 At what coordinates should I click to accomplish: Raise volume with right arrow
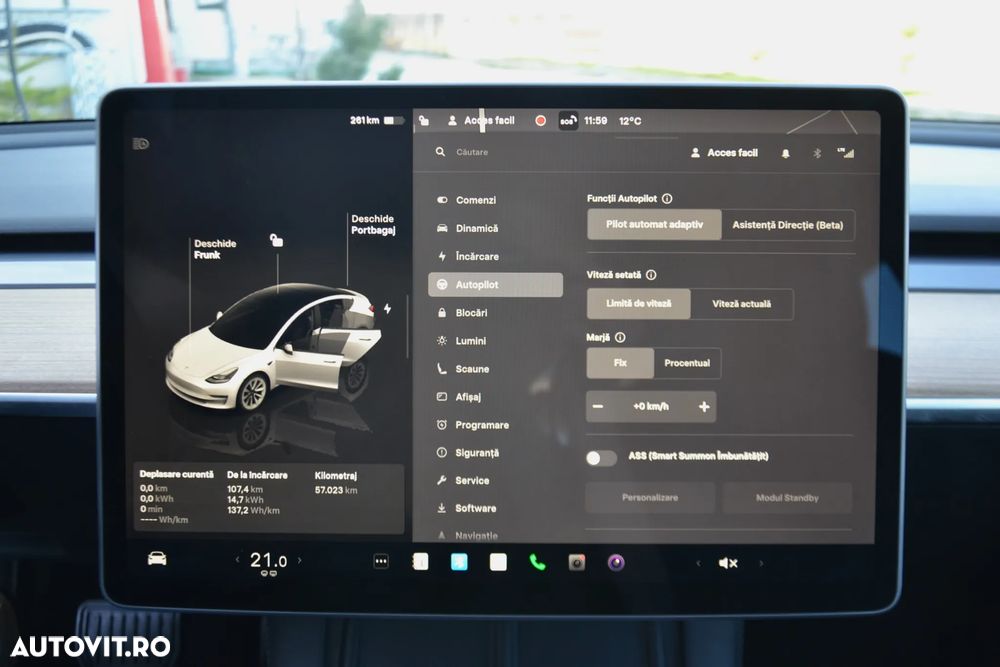[x=761, y=563]
